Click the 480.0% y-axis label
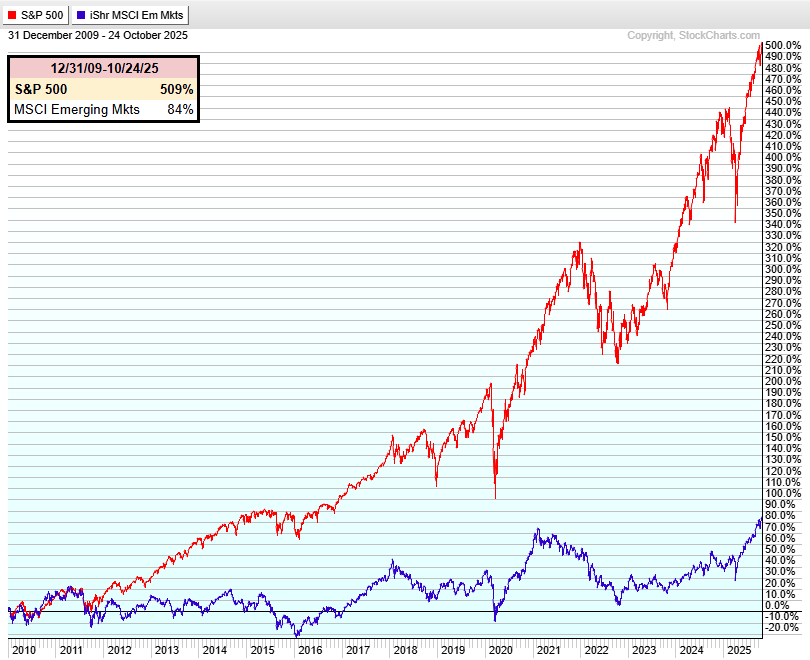This screenshot has height=660, width=810. [783, 68]
